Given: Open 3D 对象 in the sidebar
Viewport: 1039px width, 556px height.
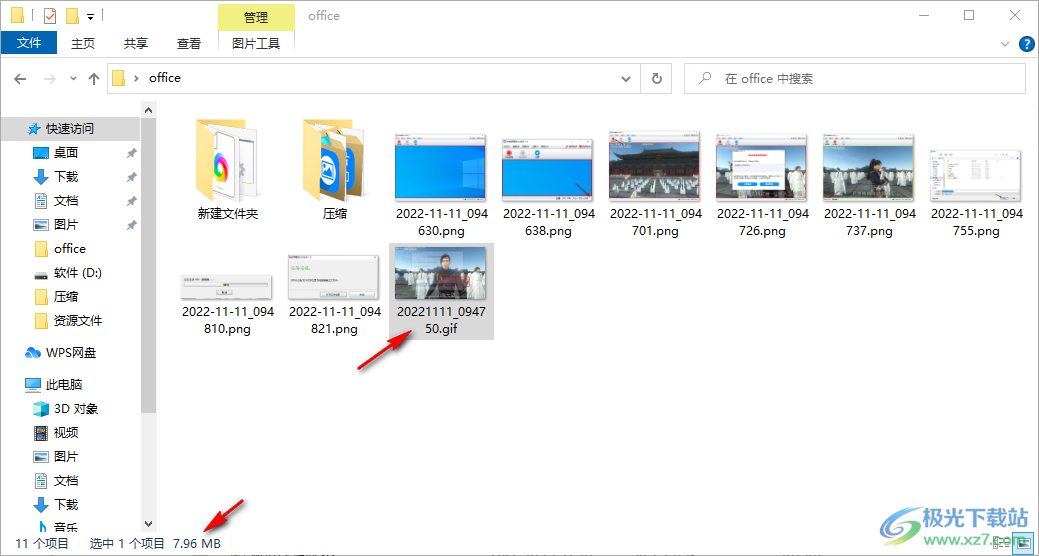Looking at the screenshot, I should pyautogui.click(x=76, y=409).
